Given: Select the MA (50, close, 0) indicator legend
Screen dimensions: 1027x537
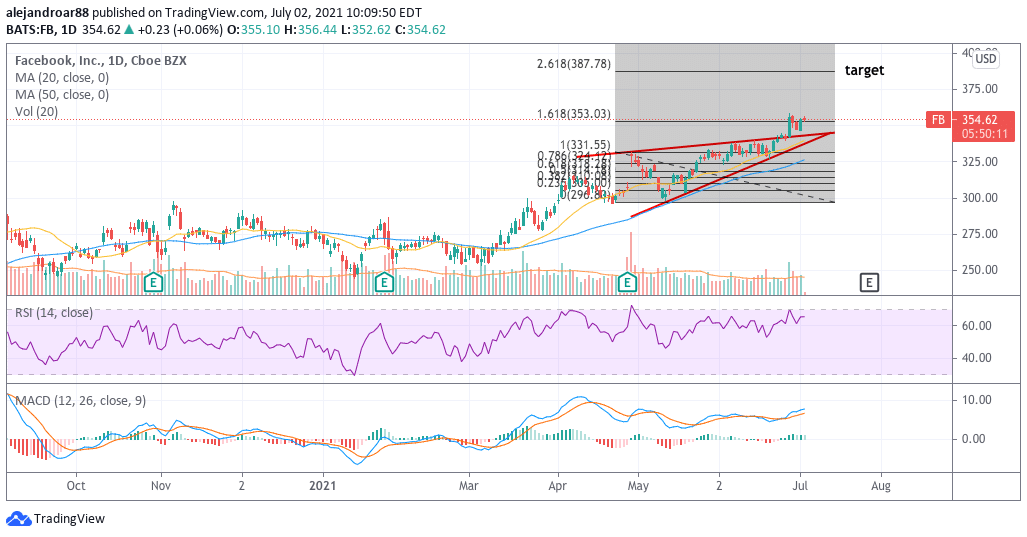Looking at the screenshot, I should [62, 95].
